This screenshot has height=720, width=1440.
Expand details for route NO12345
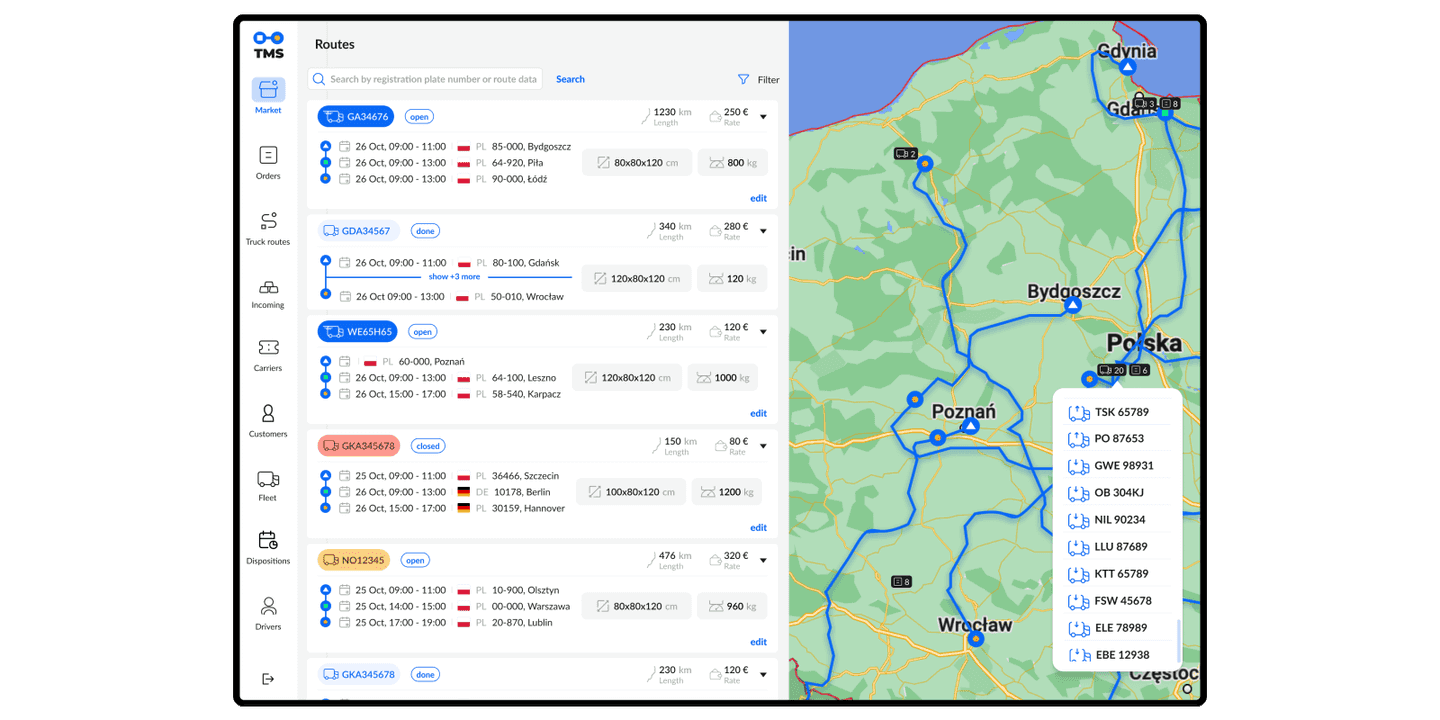click(x=763, y=560)
